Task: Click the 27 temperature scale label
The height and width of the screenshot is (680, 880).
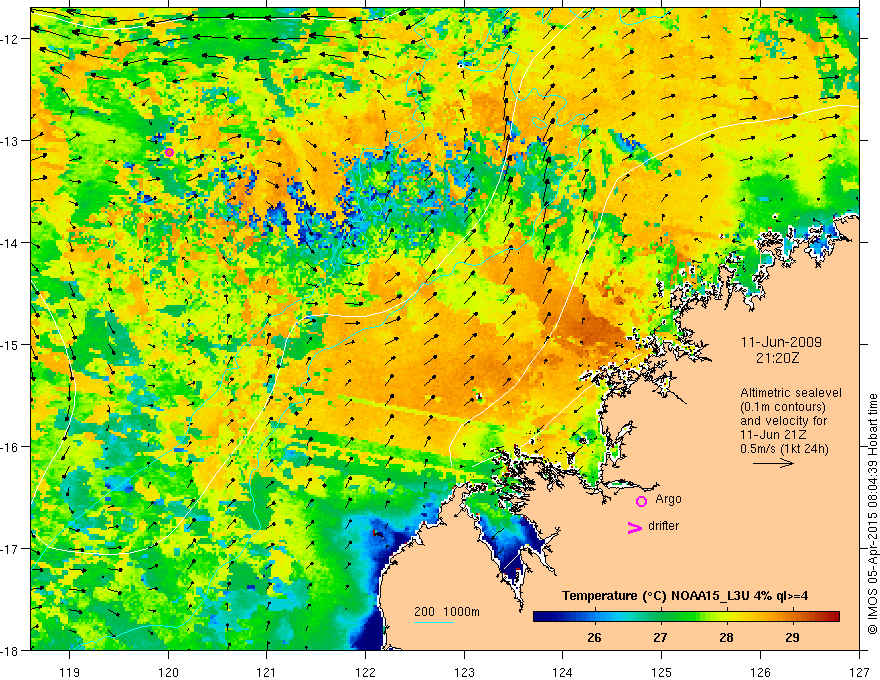Action: 661,637
